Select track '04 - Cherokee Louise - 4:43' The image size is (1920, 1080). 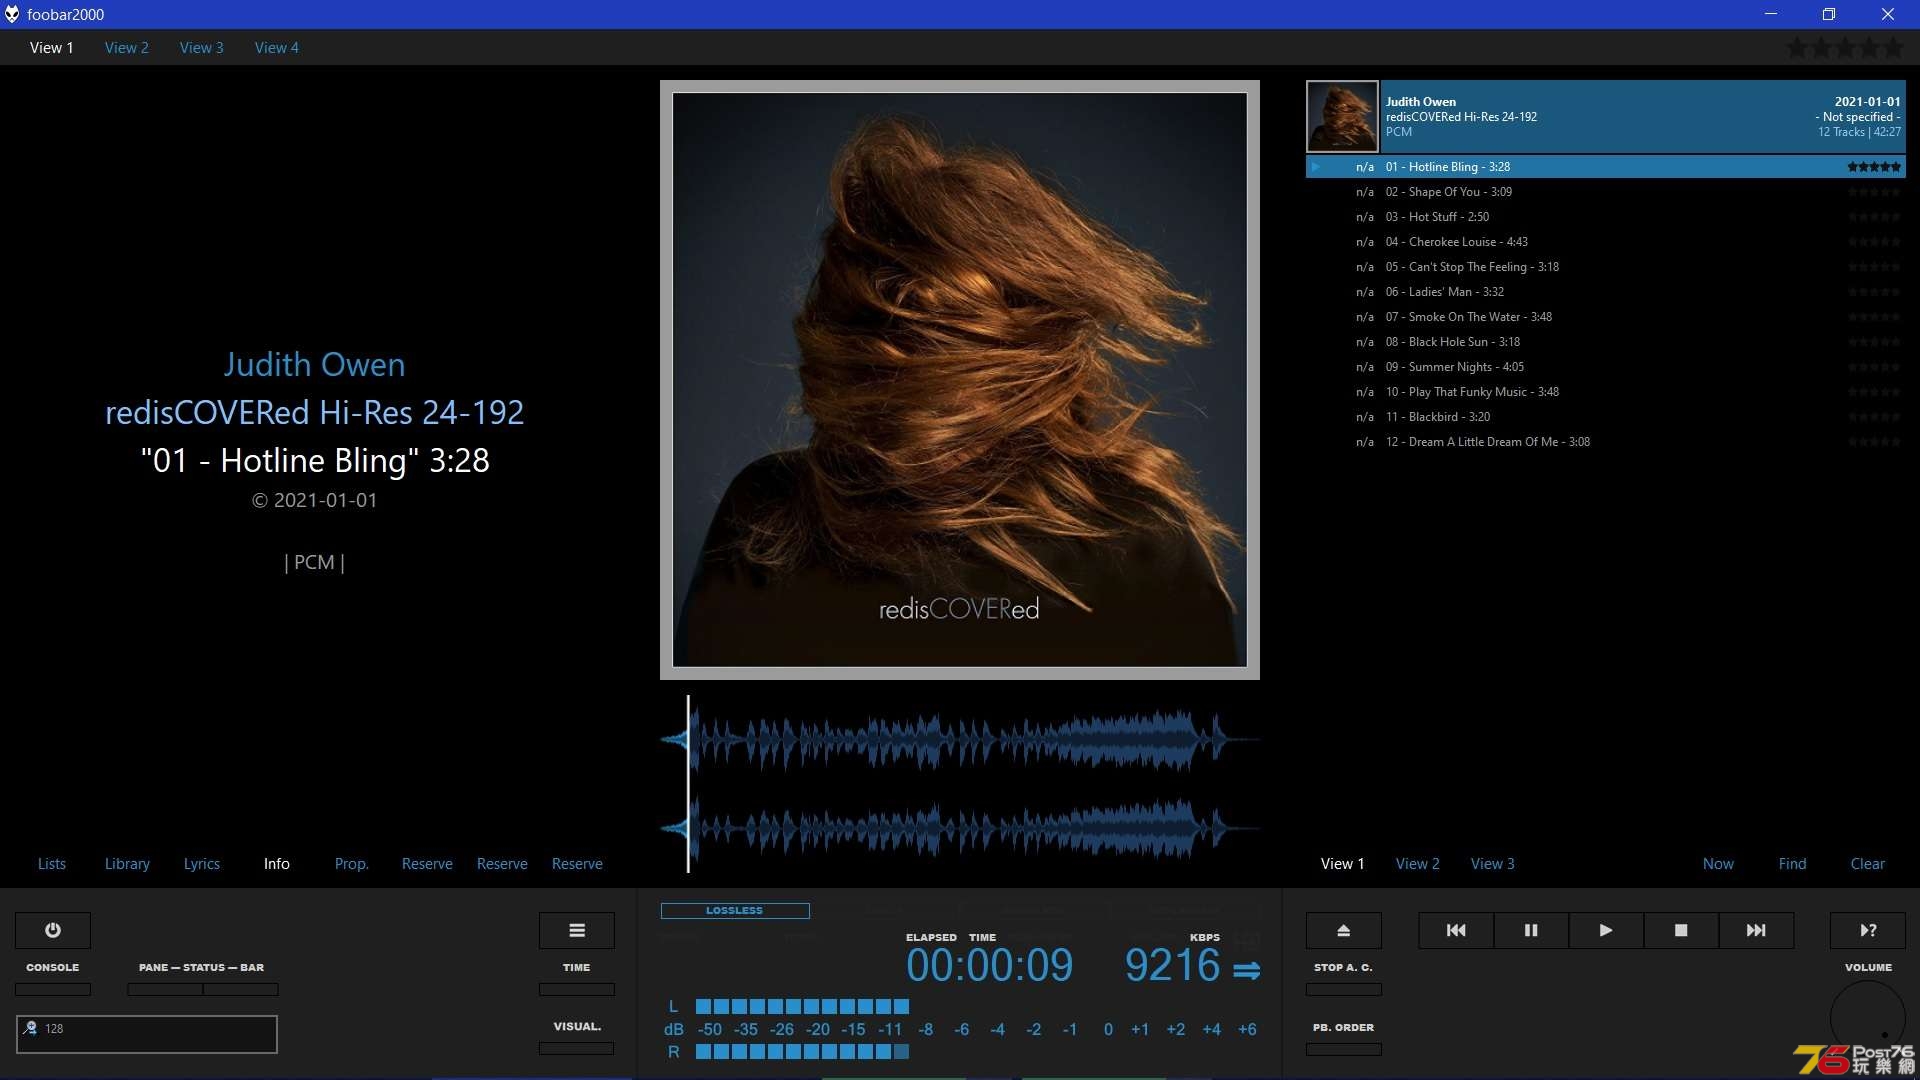tap(1606, 242)
